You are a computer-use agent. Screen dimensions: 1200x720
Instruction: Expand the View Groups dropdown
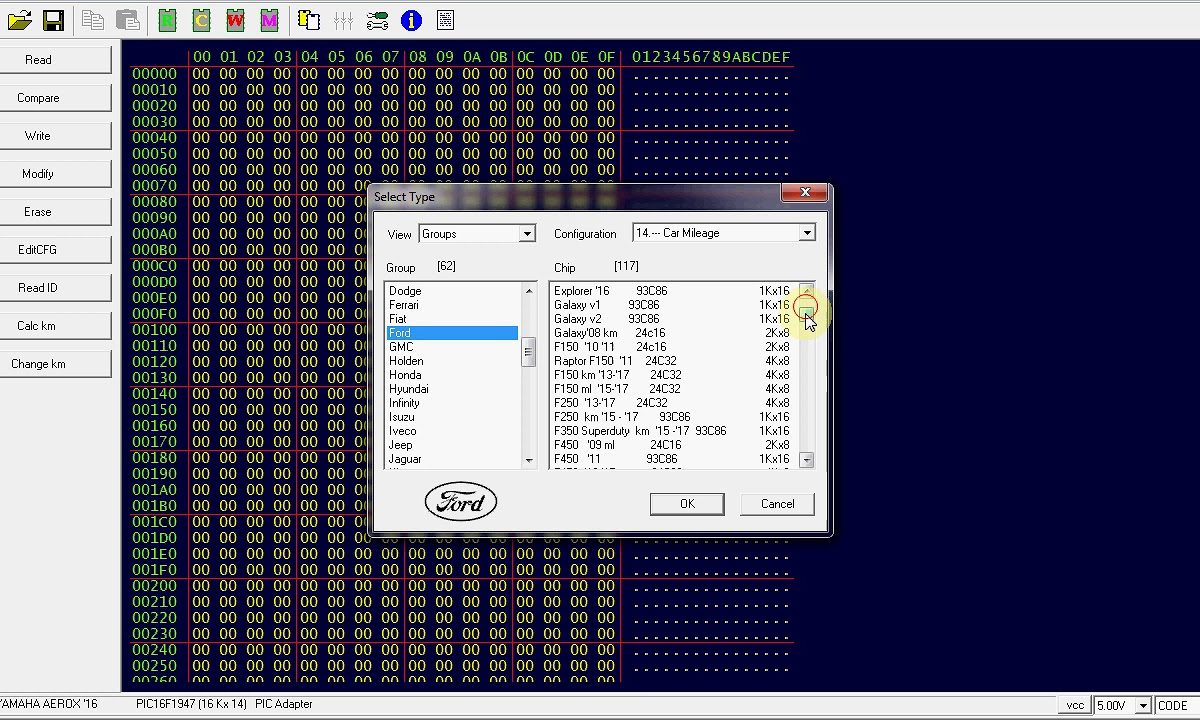pyautogui.click(x=527, y=234)
